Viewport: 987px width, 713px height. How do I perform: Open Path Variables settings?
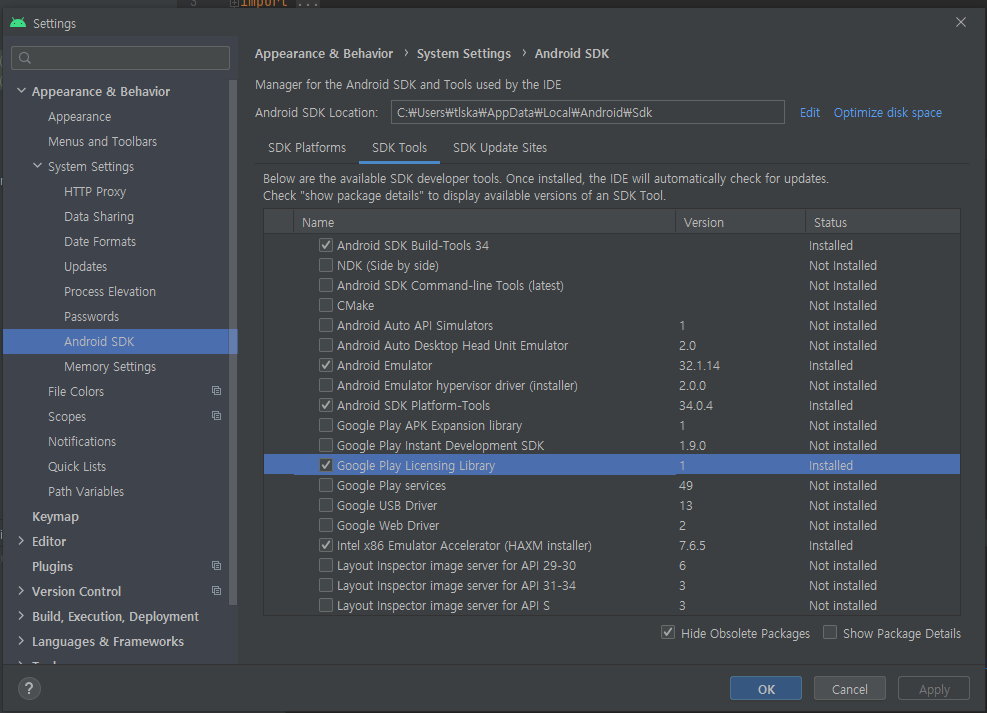(86, 491)
